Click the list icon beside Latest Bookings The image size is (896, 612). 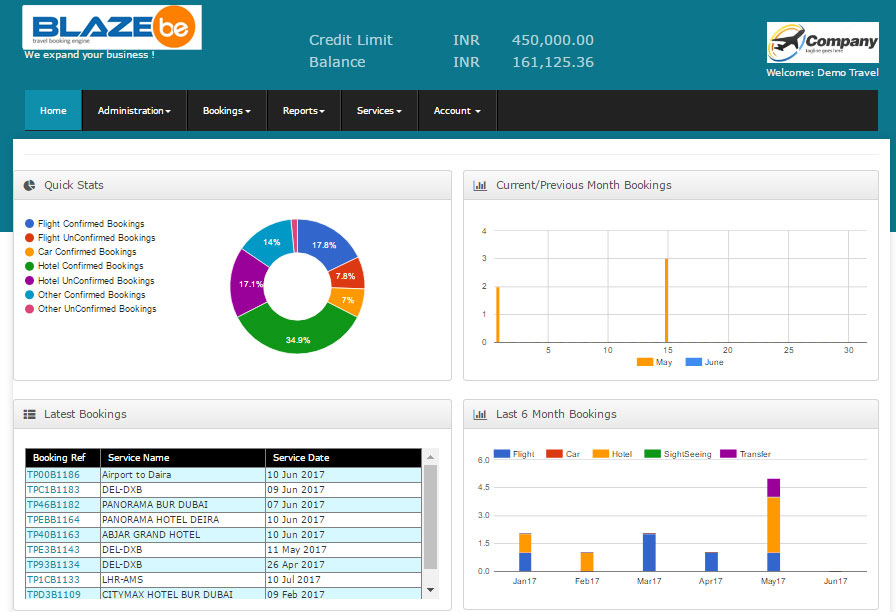click(x=30, y=414)
